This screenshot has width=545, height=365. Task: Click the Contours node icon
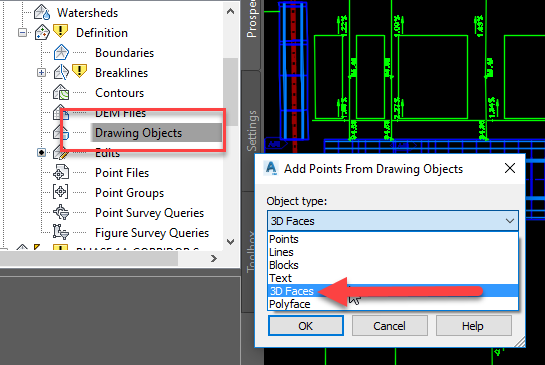[61, 92]
